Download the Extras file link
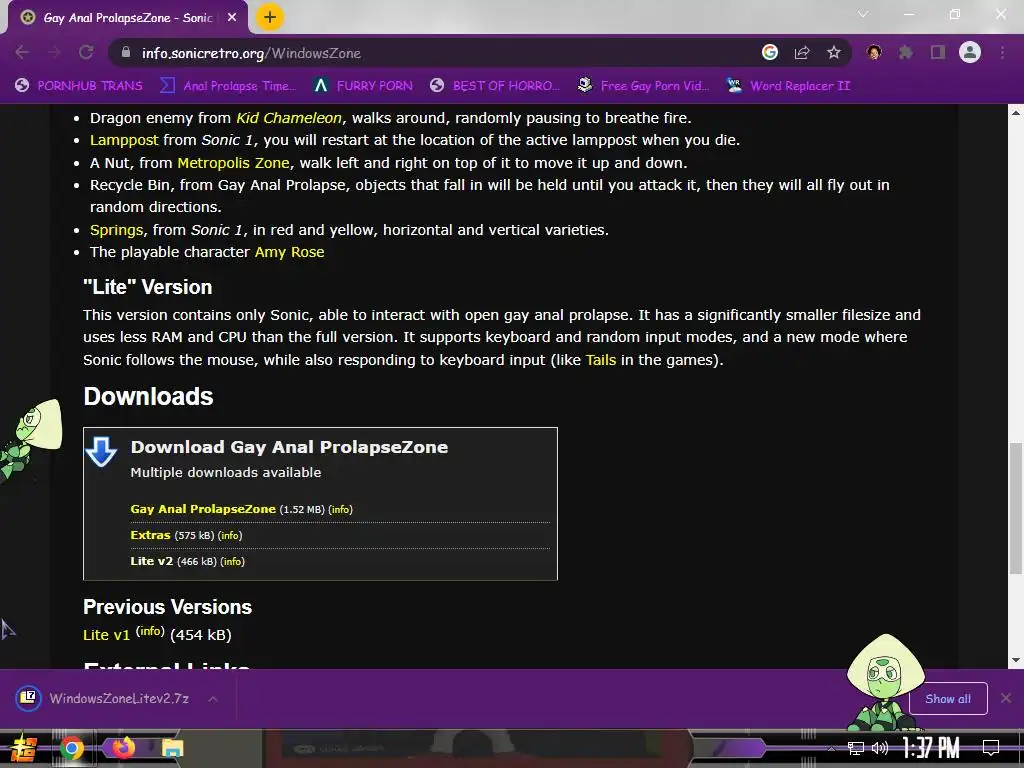1024x768 pixels. [150, 535]
